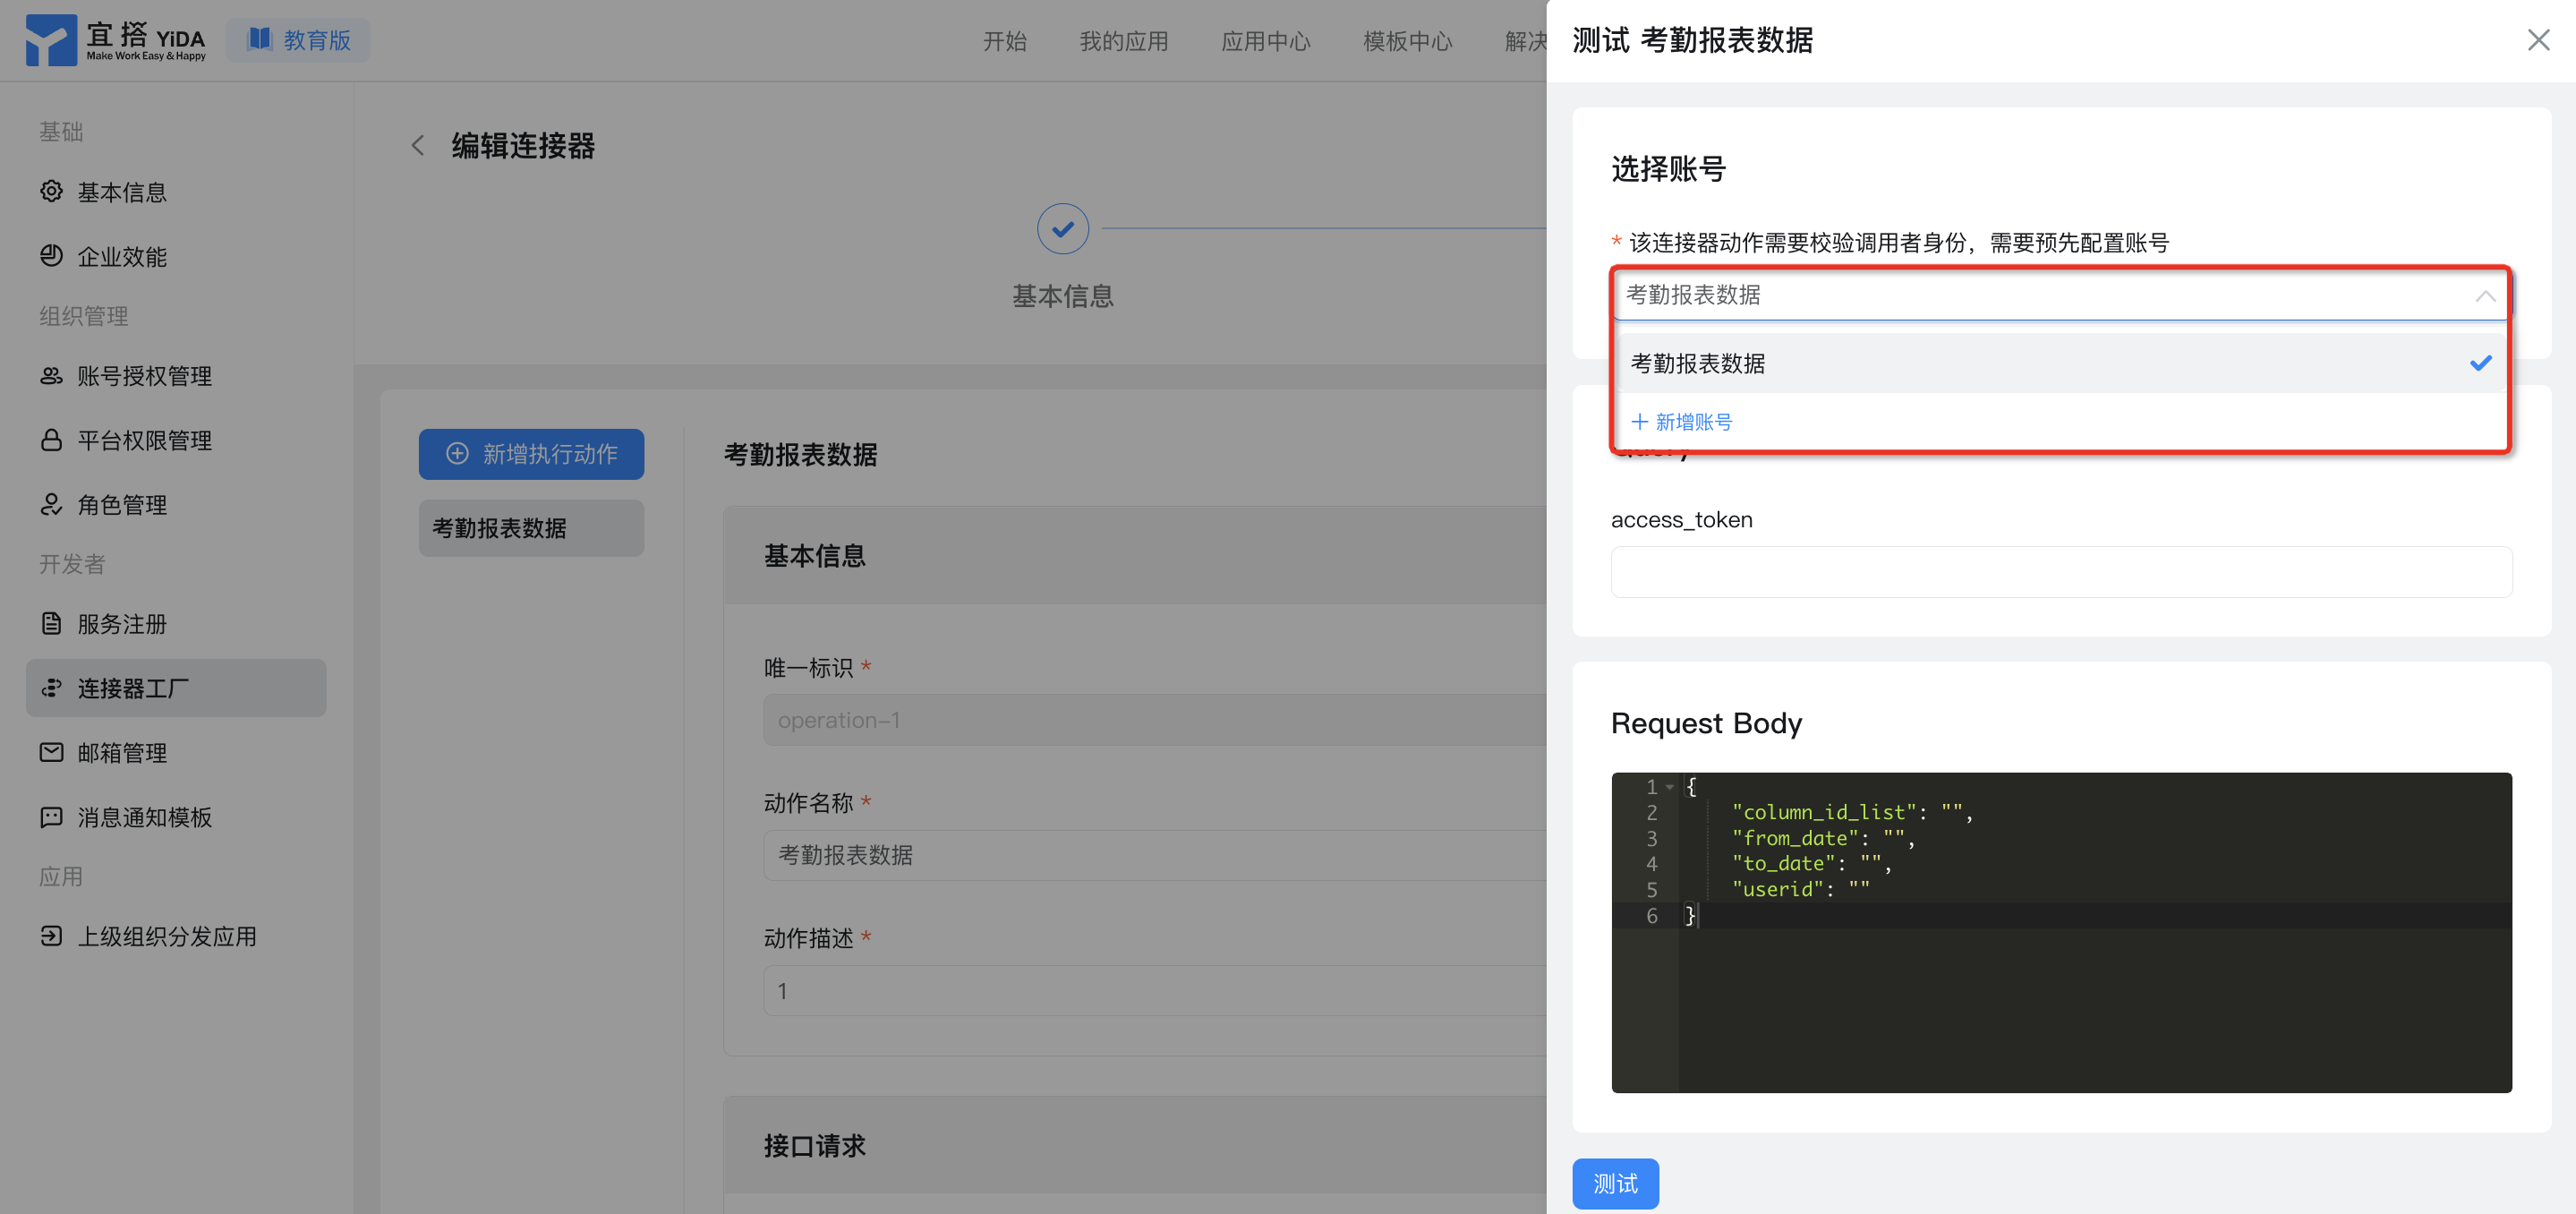This screenshot has width=2576, height=1214.
Task: Click the blue checkmark on selected account
Action: (2481, 363)
